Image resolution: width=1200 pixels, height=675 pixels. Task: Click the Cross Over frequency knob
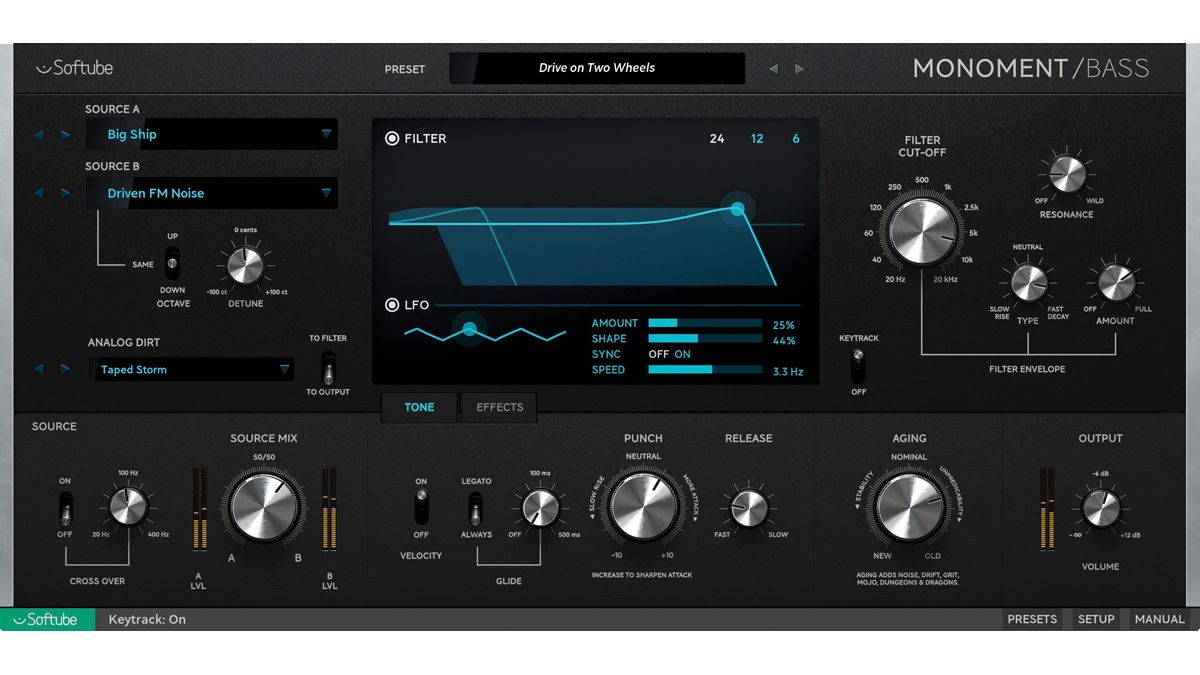pyautogui.click(x=128, y=507)
